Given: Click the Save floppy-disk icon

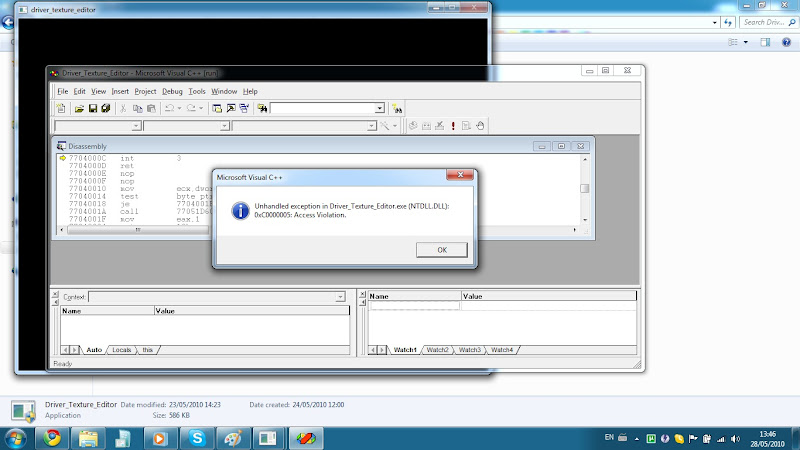Looking at the screenshot, I should 92,108.
